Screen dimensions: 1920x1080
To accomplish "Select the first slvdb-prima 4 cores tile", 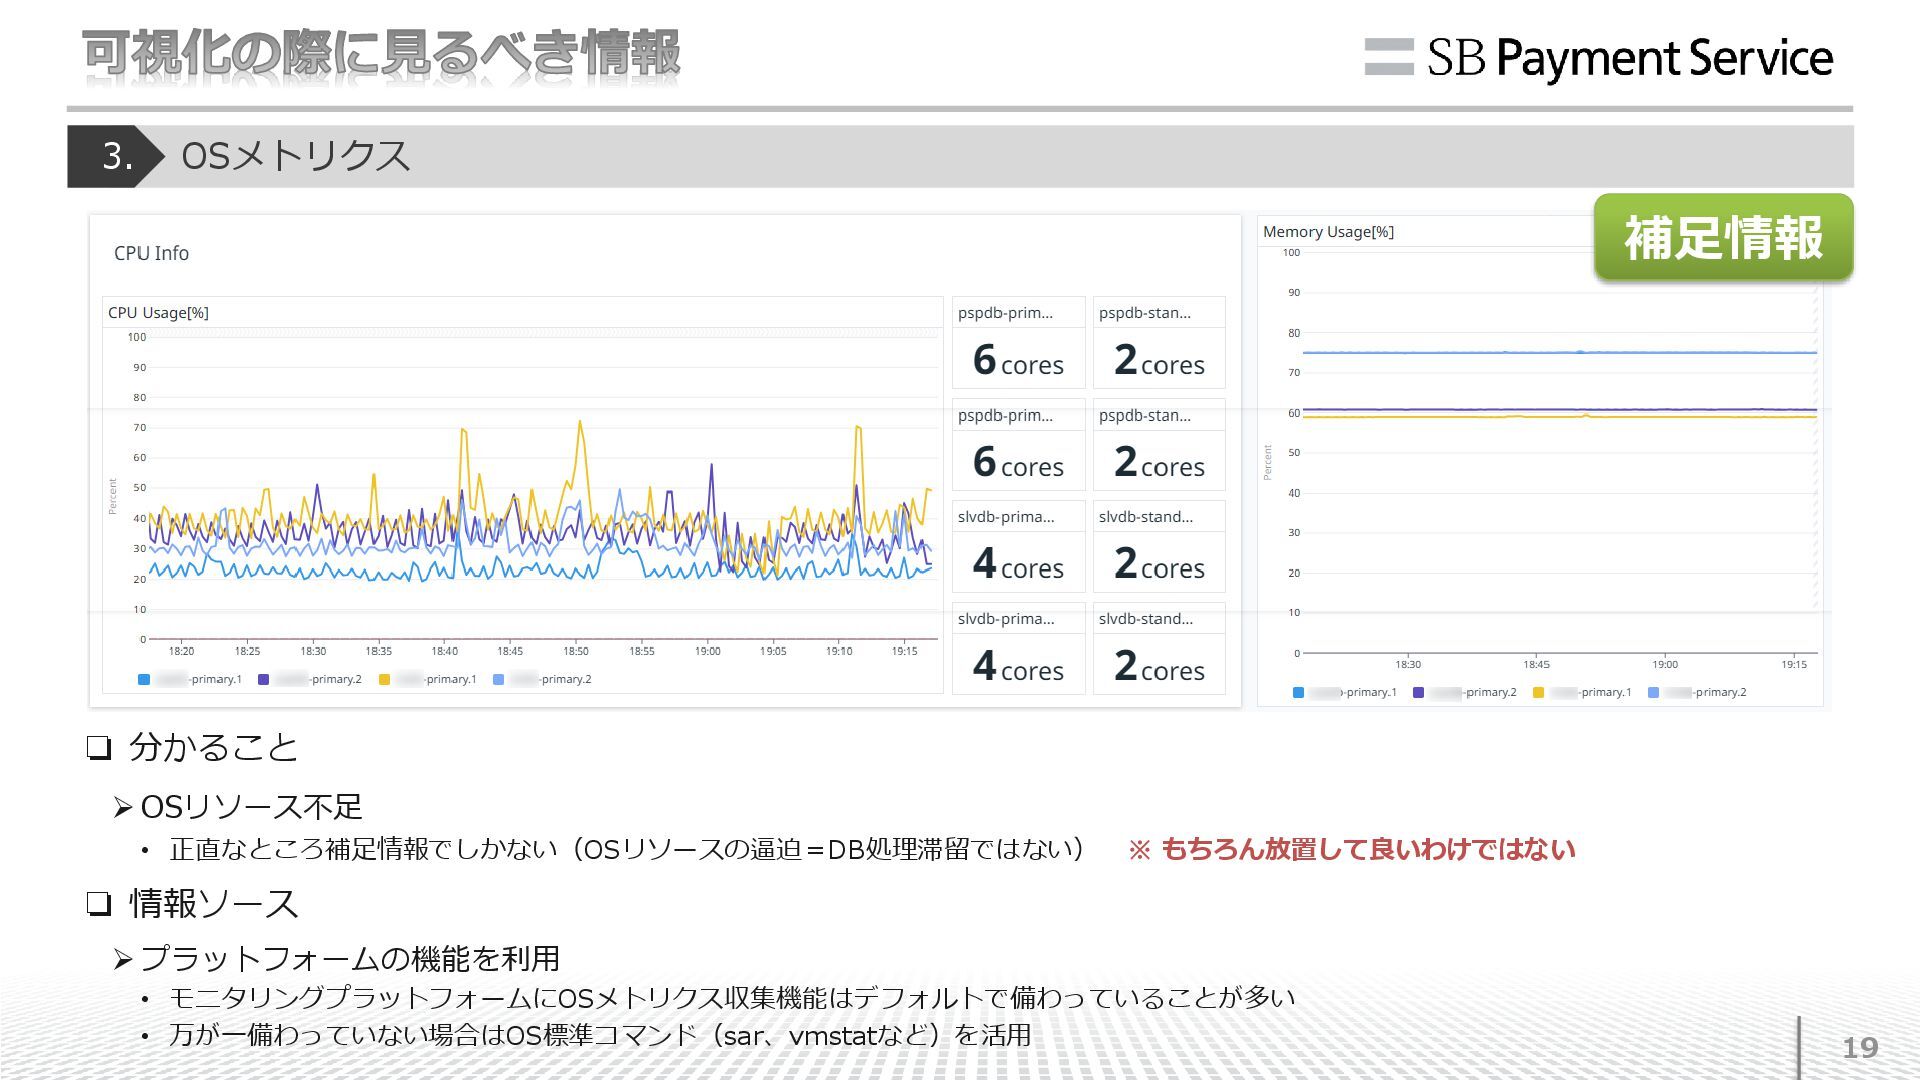I will point(1018,547).
